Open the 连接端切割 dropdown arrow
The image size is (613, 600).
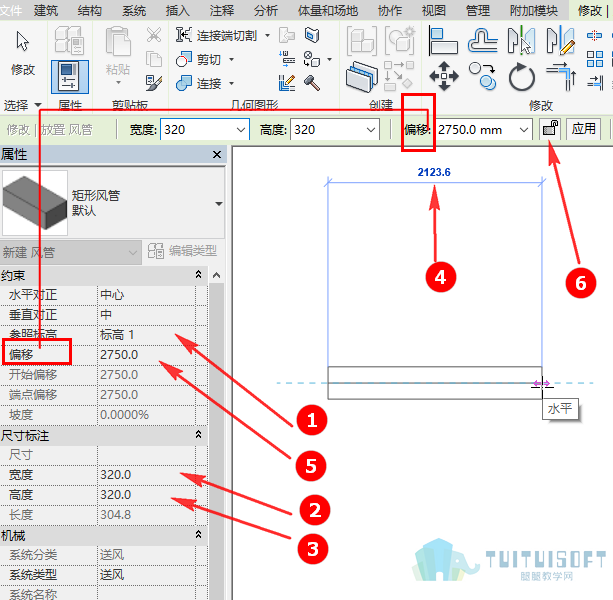coord(267,35)
